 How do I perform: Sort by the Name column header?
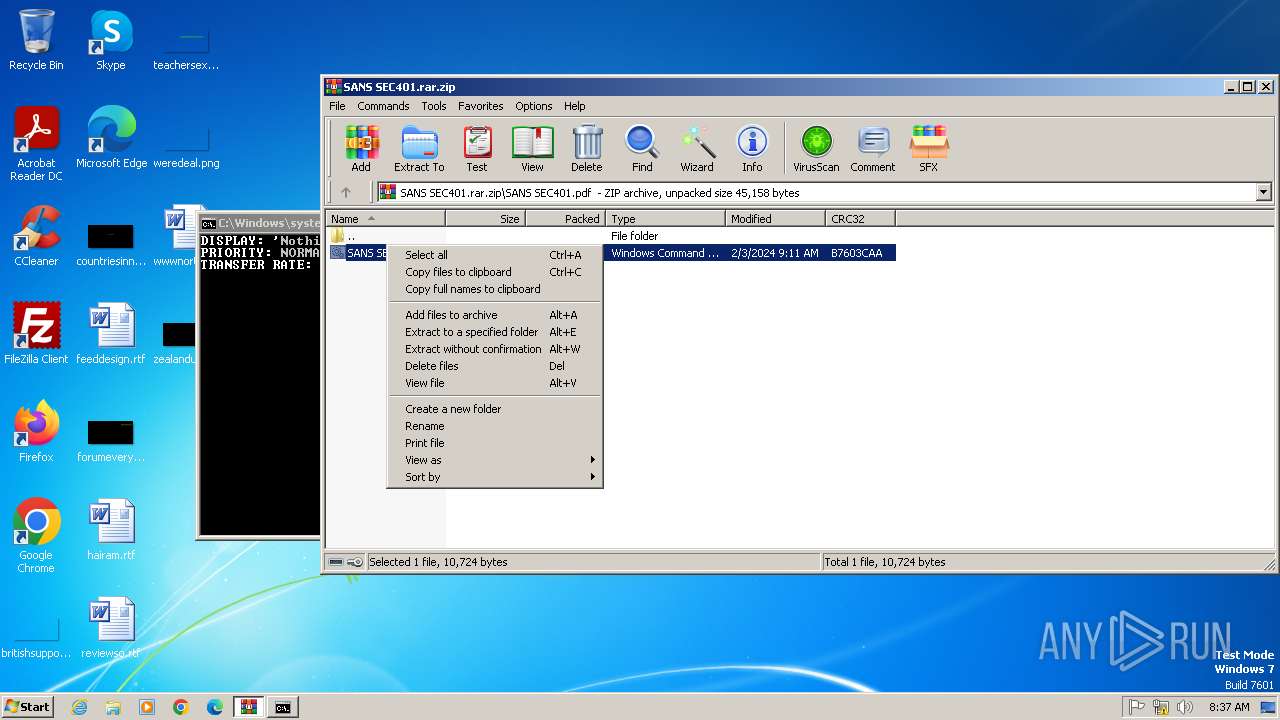385,219
